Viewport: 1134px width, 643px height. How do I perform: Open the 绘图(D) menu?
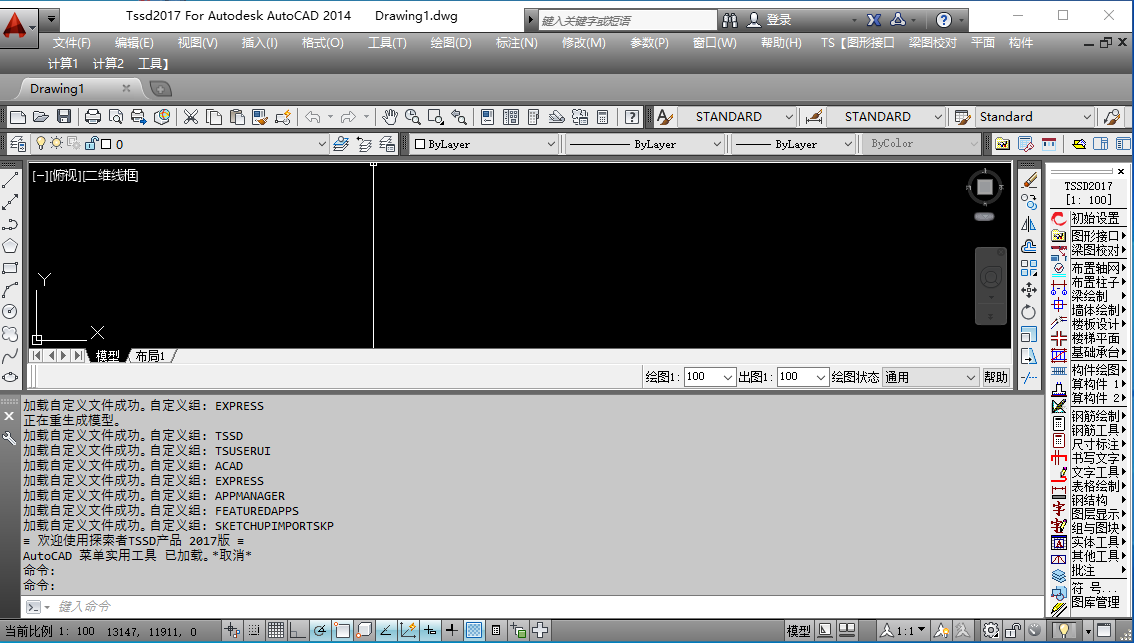451,43
